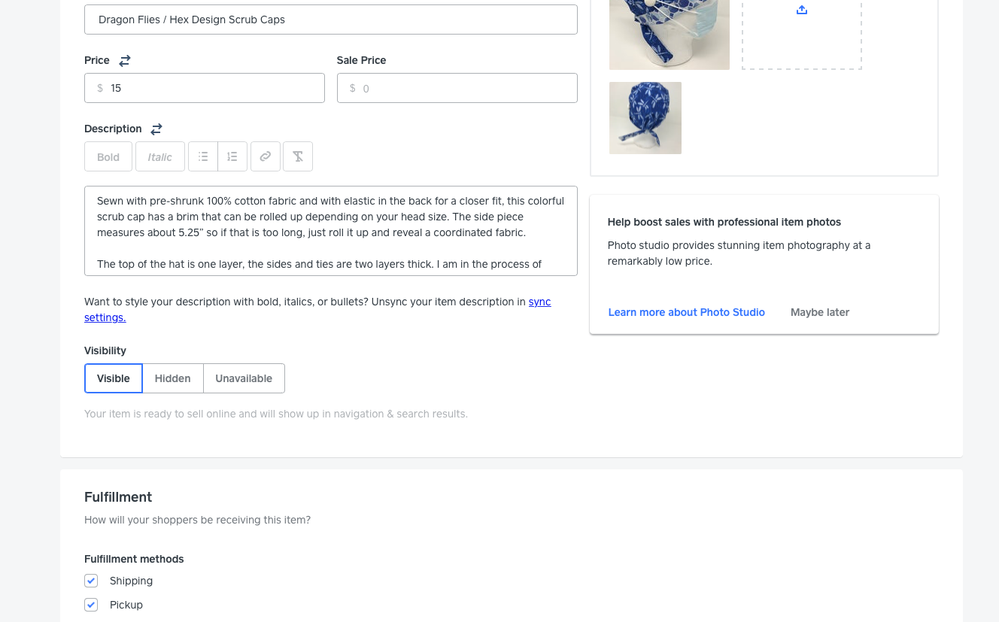
Task: Dismiss Photo Studio promo with Maybe later
Action: pos(819,312)
